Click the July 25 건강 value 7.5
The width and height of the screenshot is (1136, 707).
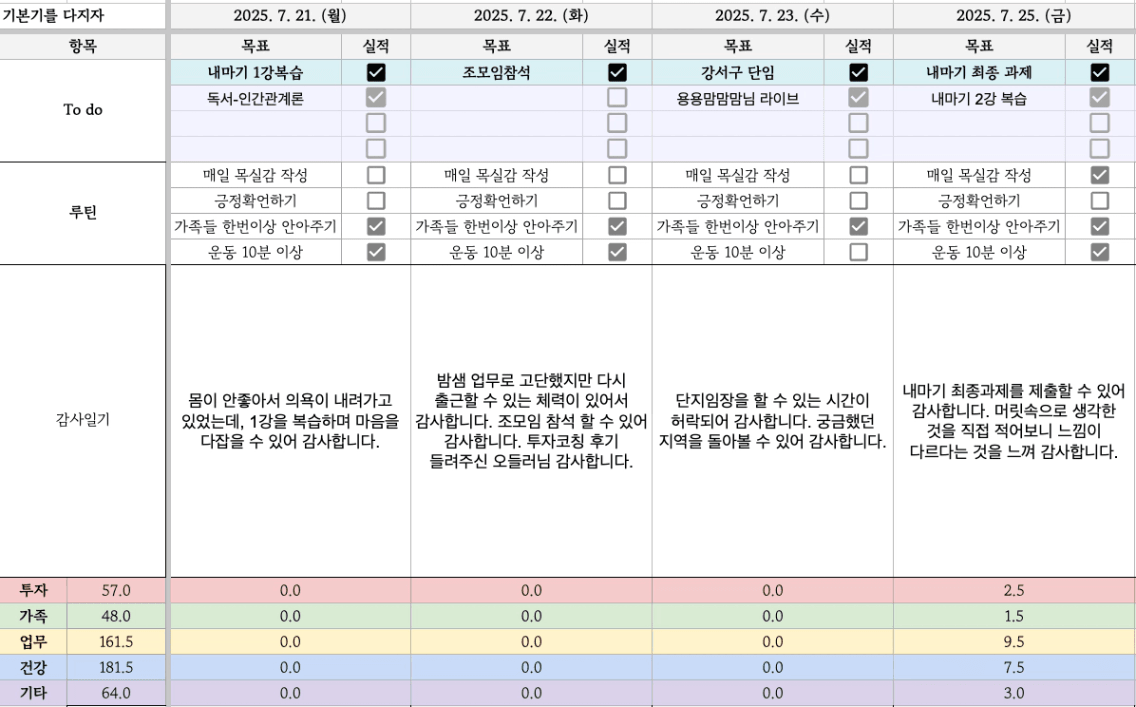[1014, 667]
